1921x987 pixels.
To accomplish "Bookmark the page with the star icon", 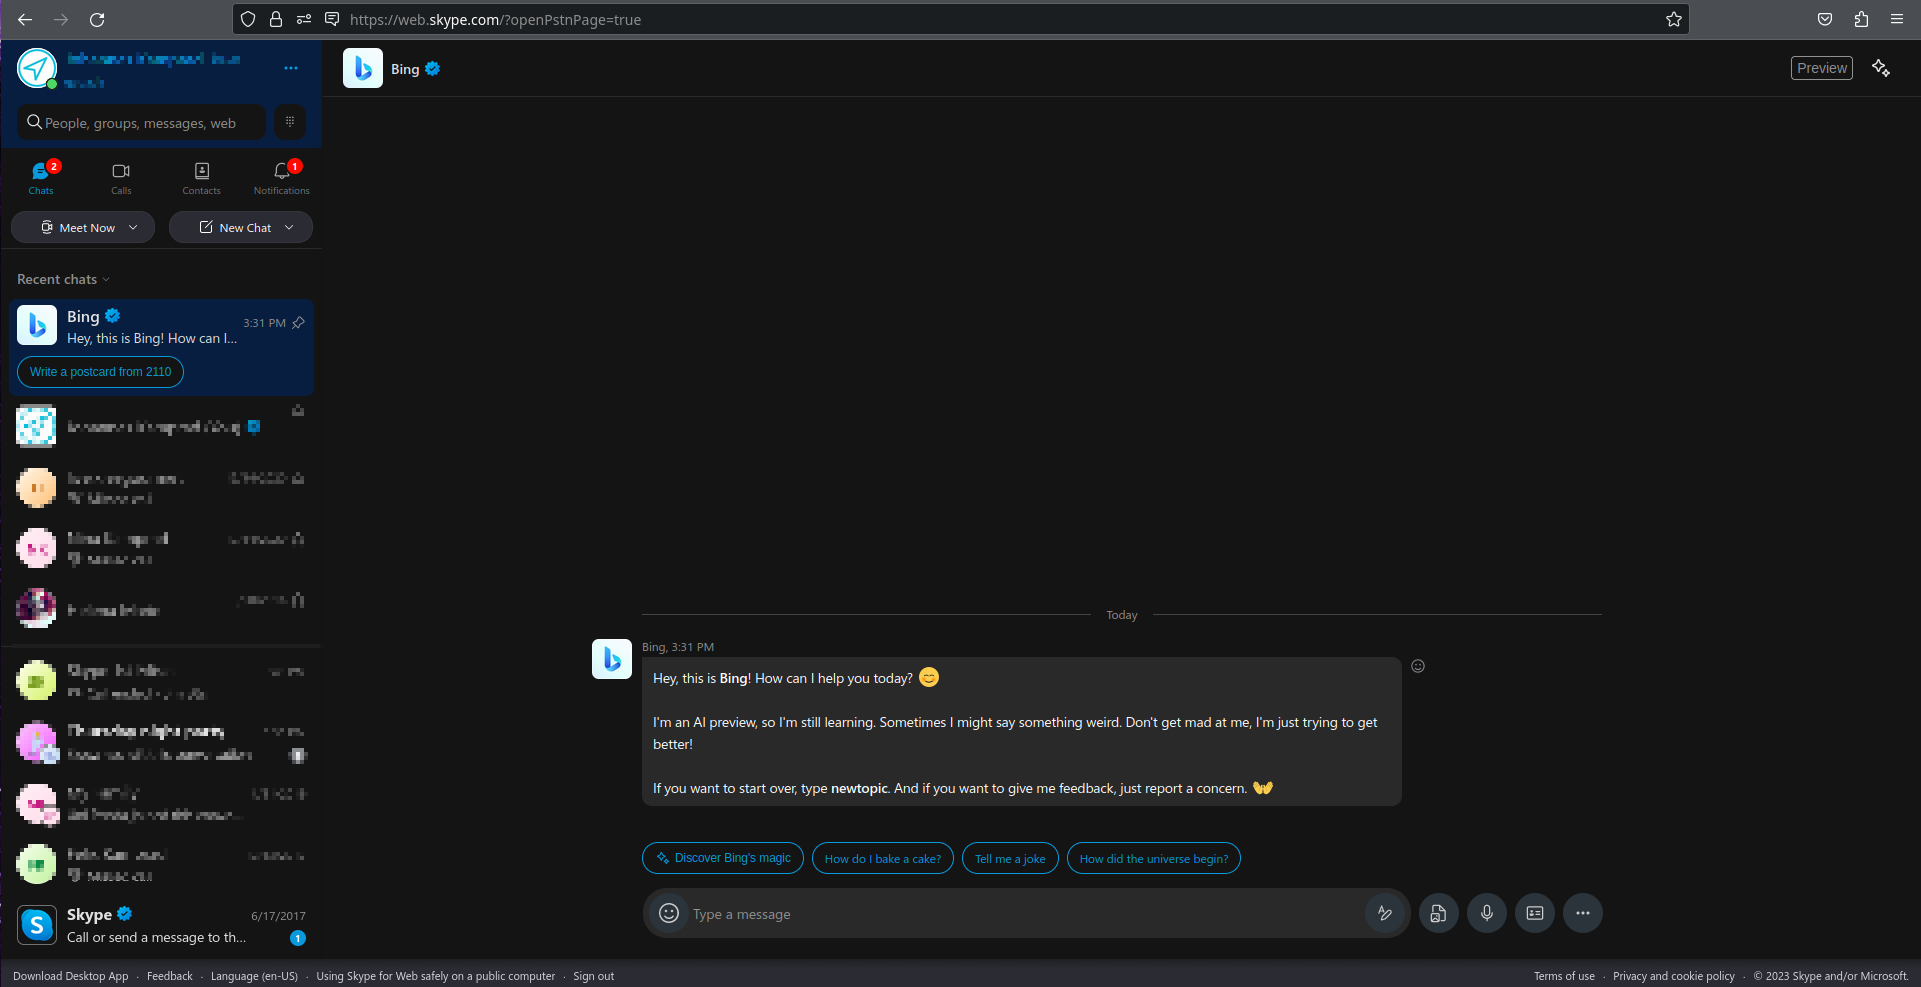I will (x=1674, y=19).
